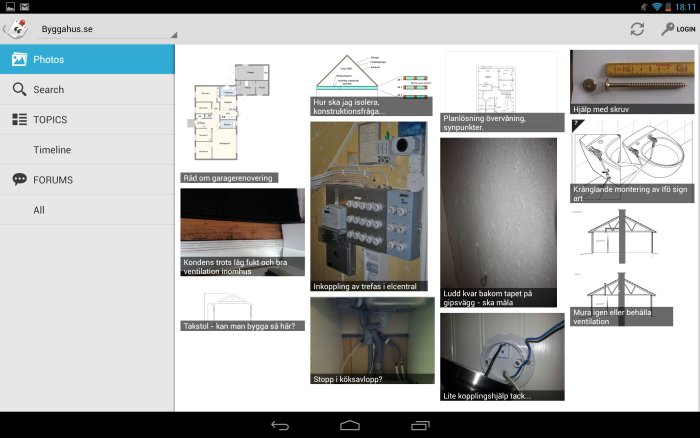Open 'Kondens trots låg fukt' photo
700x438 pixels.
242,232
